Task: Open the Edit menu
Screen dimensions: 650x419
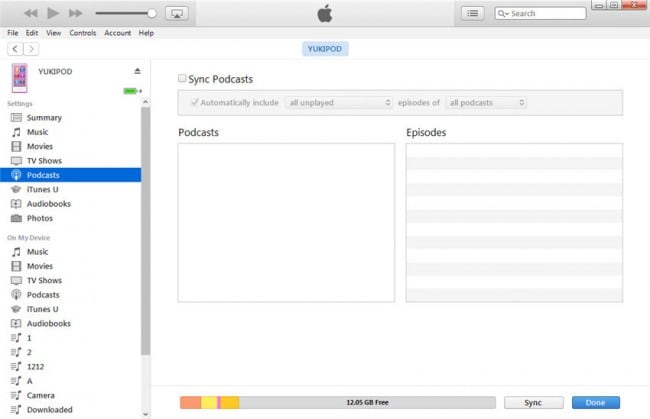Action: [x=32, y=33]
